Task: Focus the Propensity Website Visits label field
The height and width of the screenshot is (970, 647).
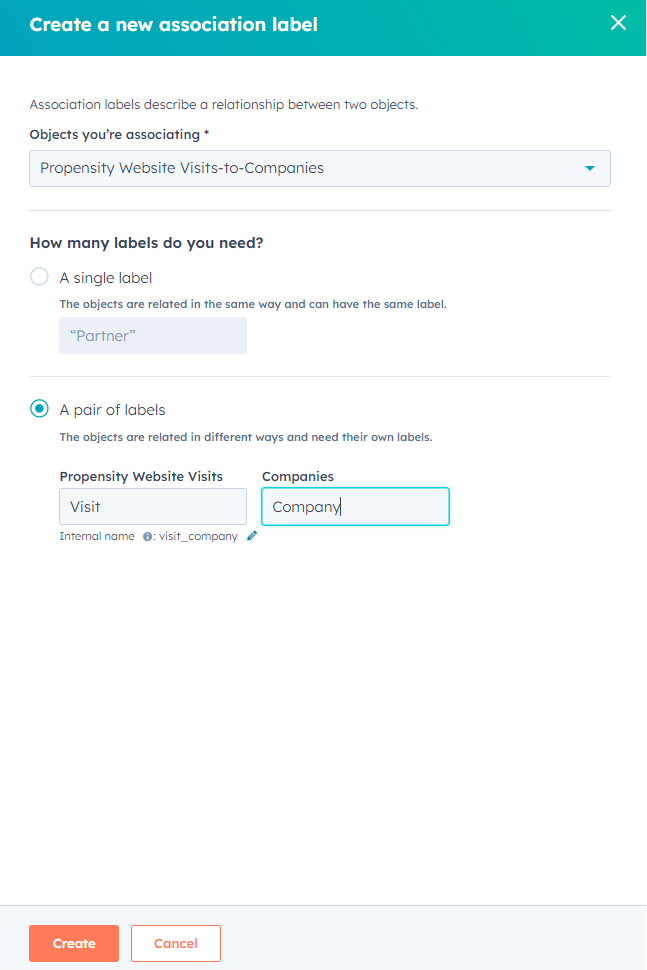Action: 153,507
